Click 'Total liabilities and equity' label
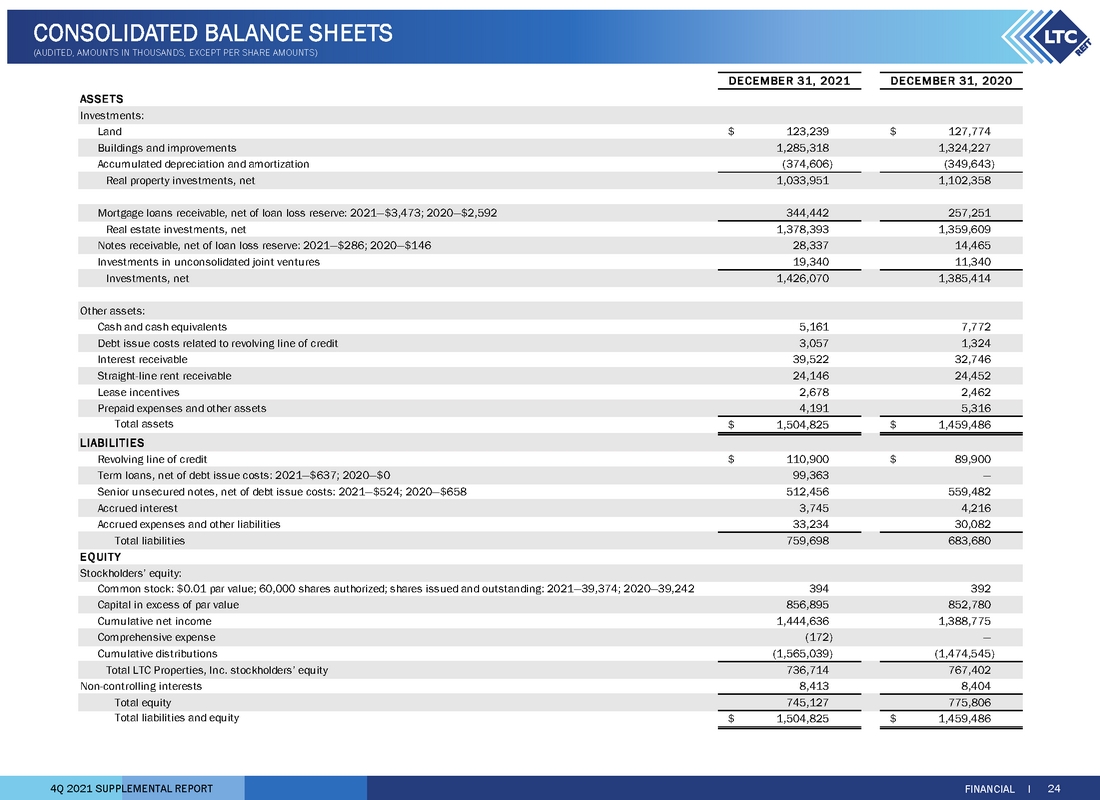This screenshot has width=1100, height=800. [177, 718]
